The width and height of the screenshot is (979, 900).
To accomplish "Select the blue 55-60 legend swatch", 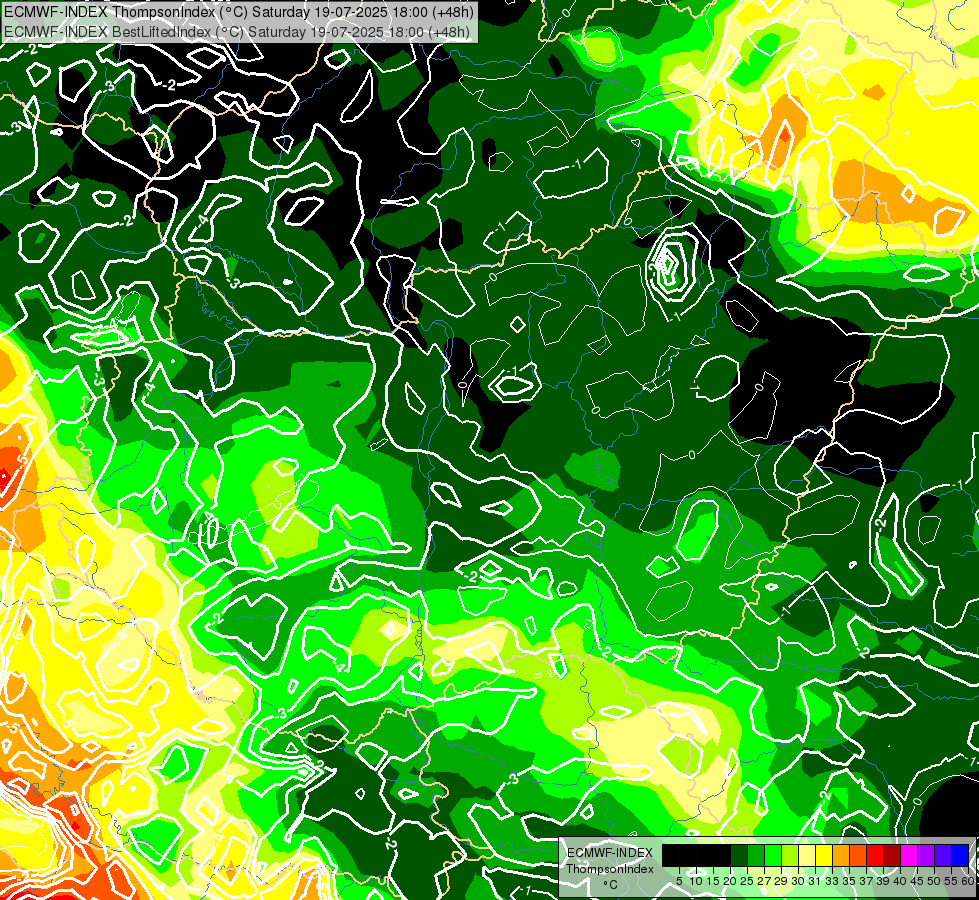I will (x=960, y=855).
